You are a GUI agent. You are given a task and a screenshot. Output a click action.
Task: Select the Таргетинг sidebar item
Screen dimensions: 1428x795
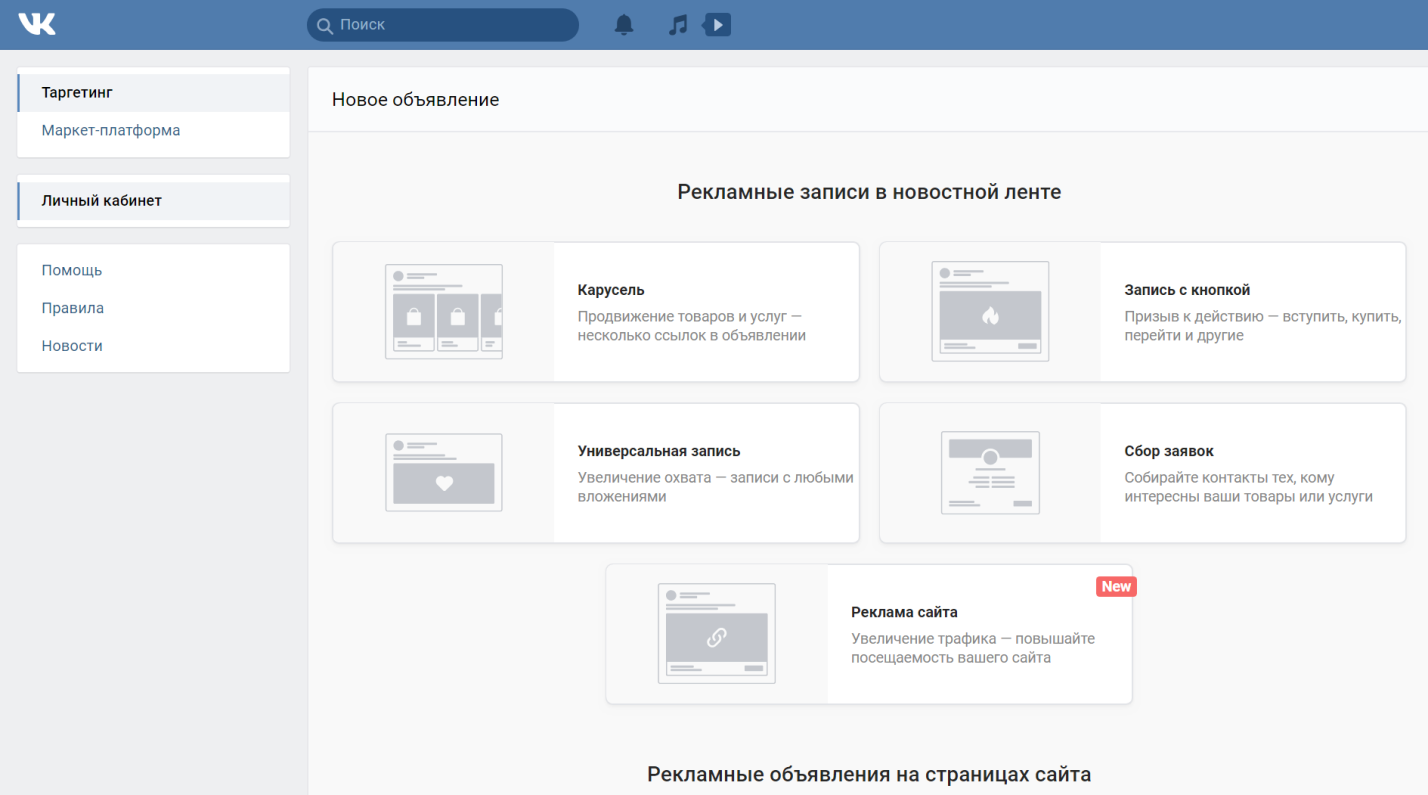pyautogui.click(x=153, y=93)
